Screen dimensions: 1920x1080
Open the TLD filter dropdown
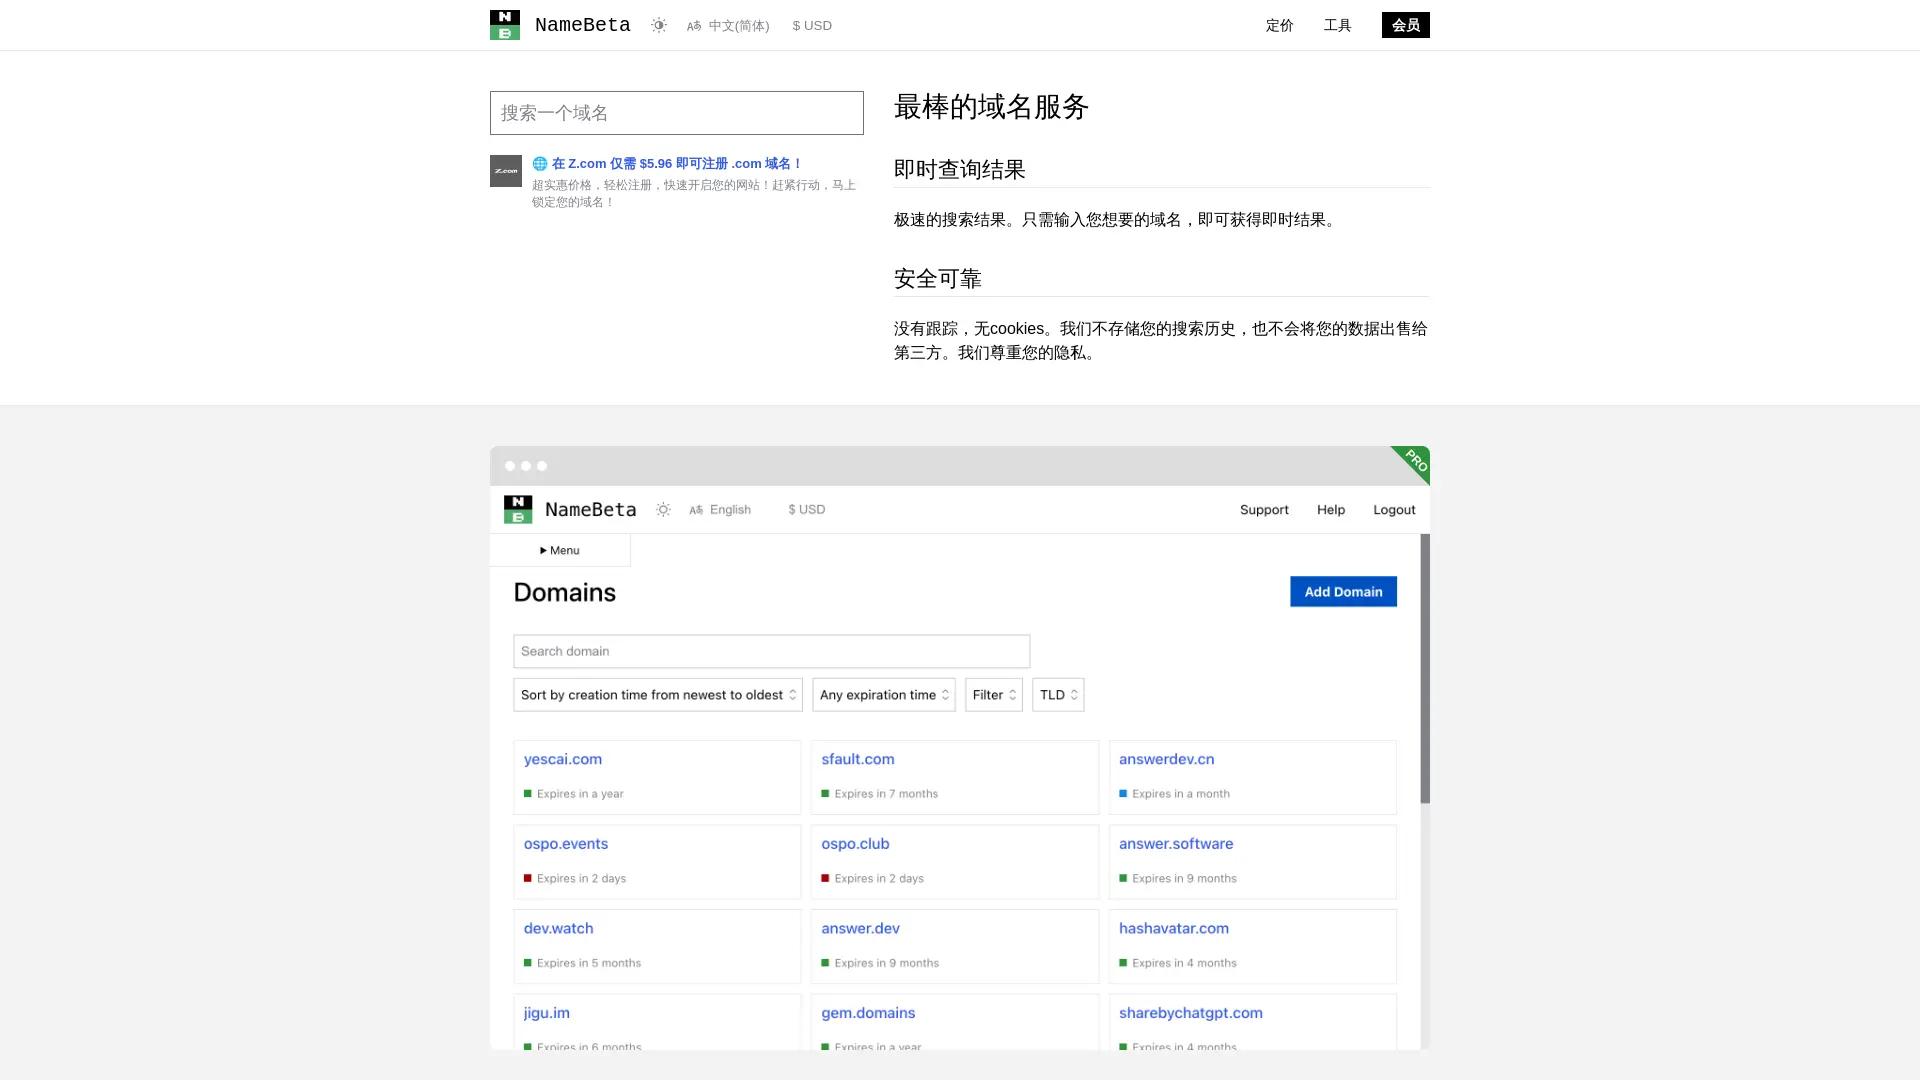1057,694
